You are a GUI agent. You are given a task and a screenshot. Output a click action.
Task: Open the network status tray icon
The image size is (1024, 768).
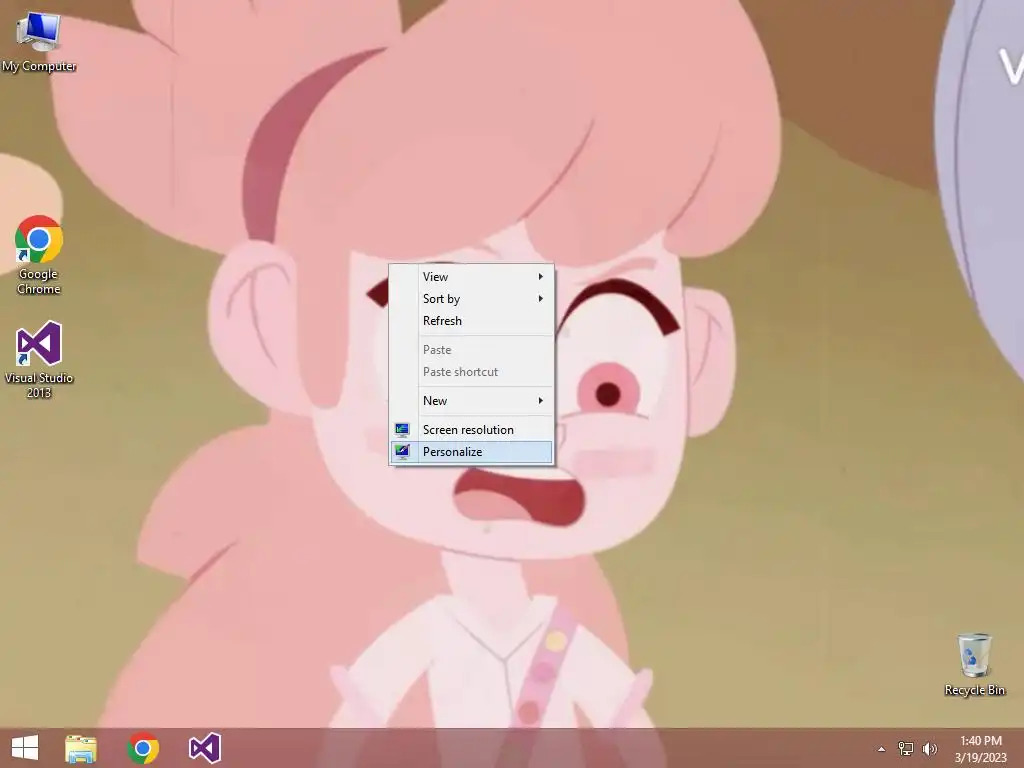click(906, 748)
